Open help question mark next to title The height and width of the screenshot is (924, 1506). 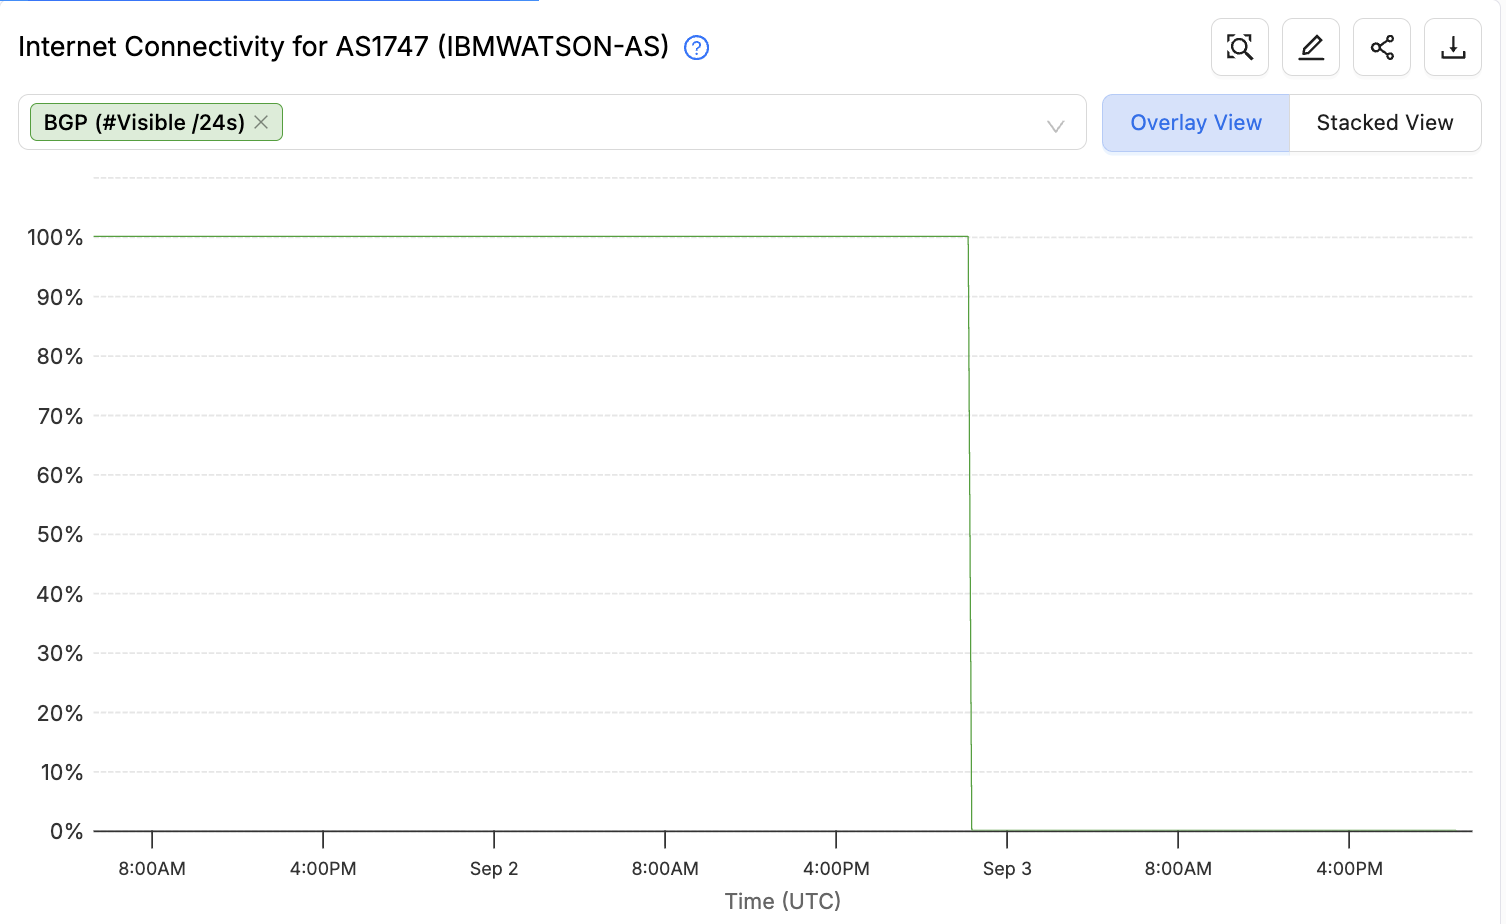tap(696, 48)
